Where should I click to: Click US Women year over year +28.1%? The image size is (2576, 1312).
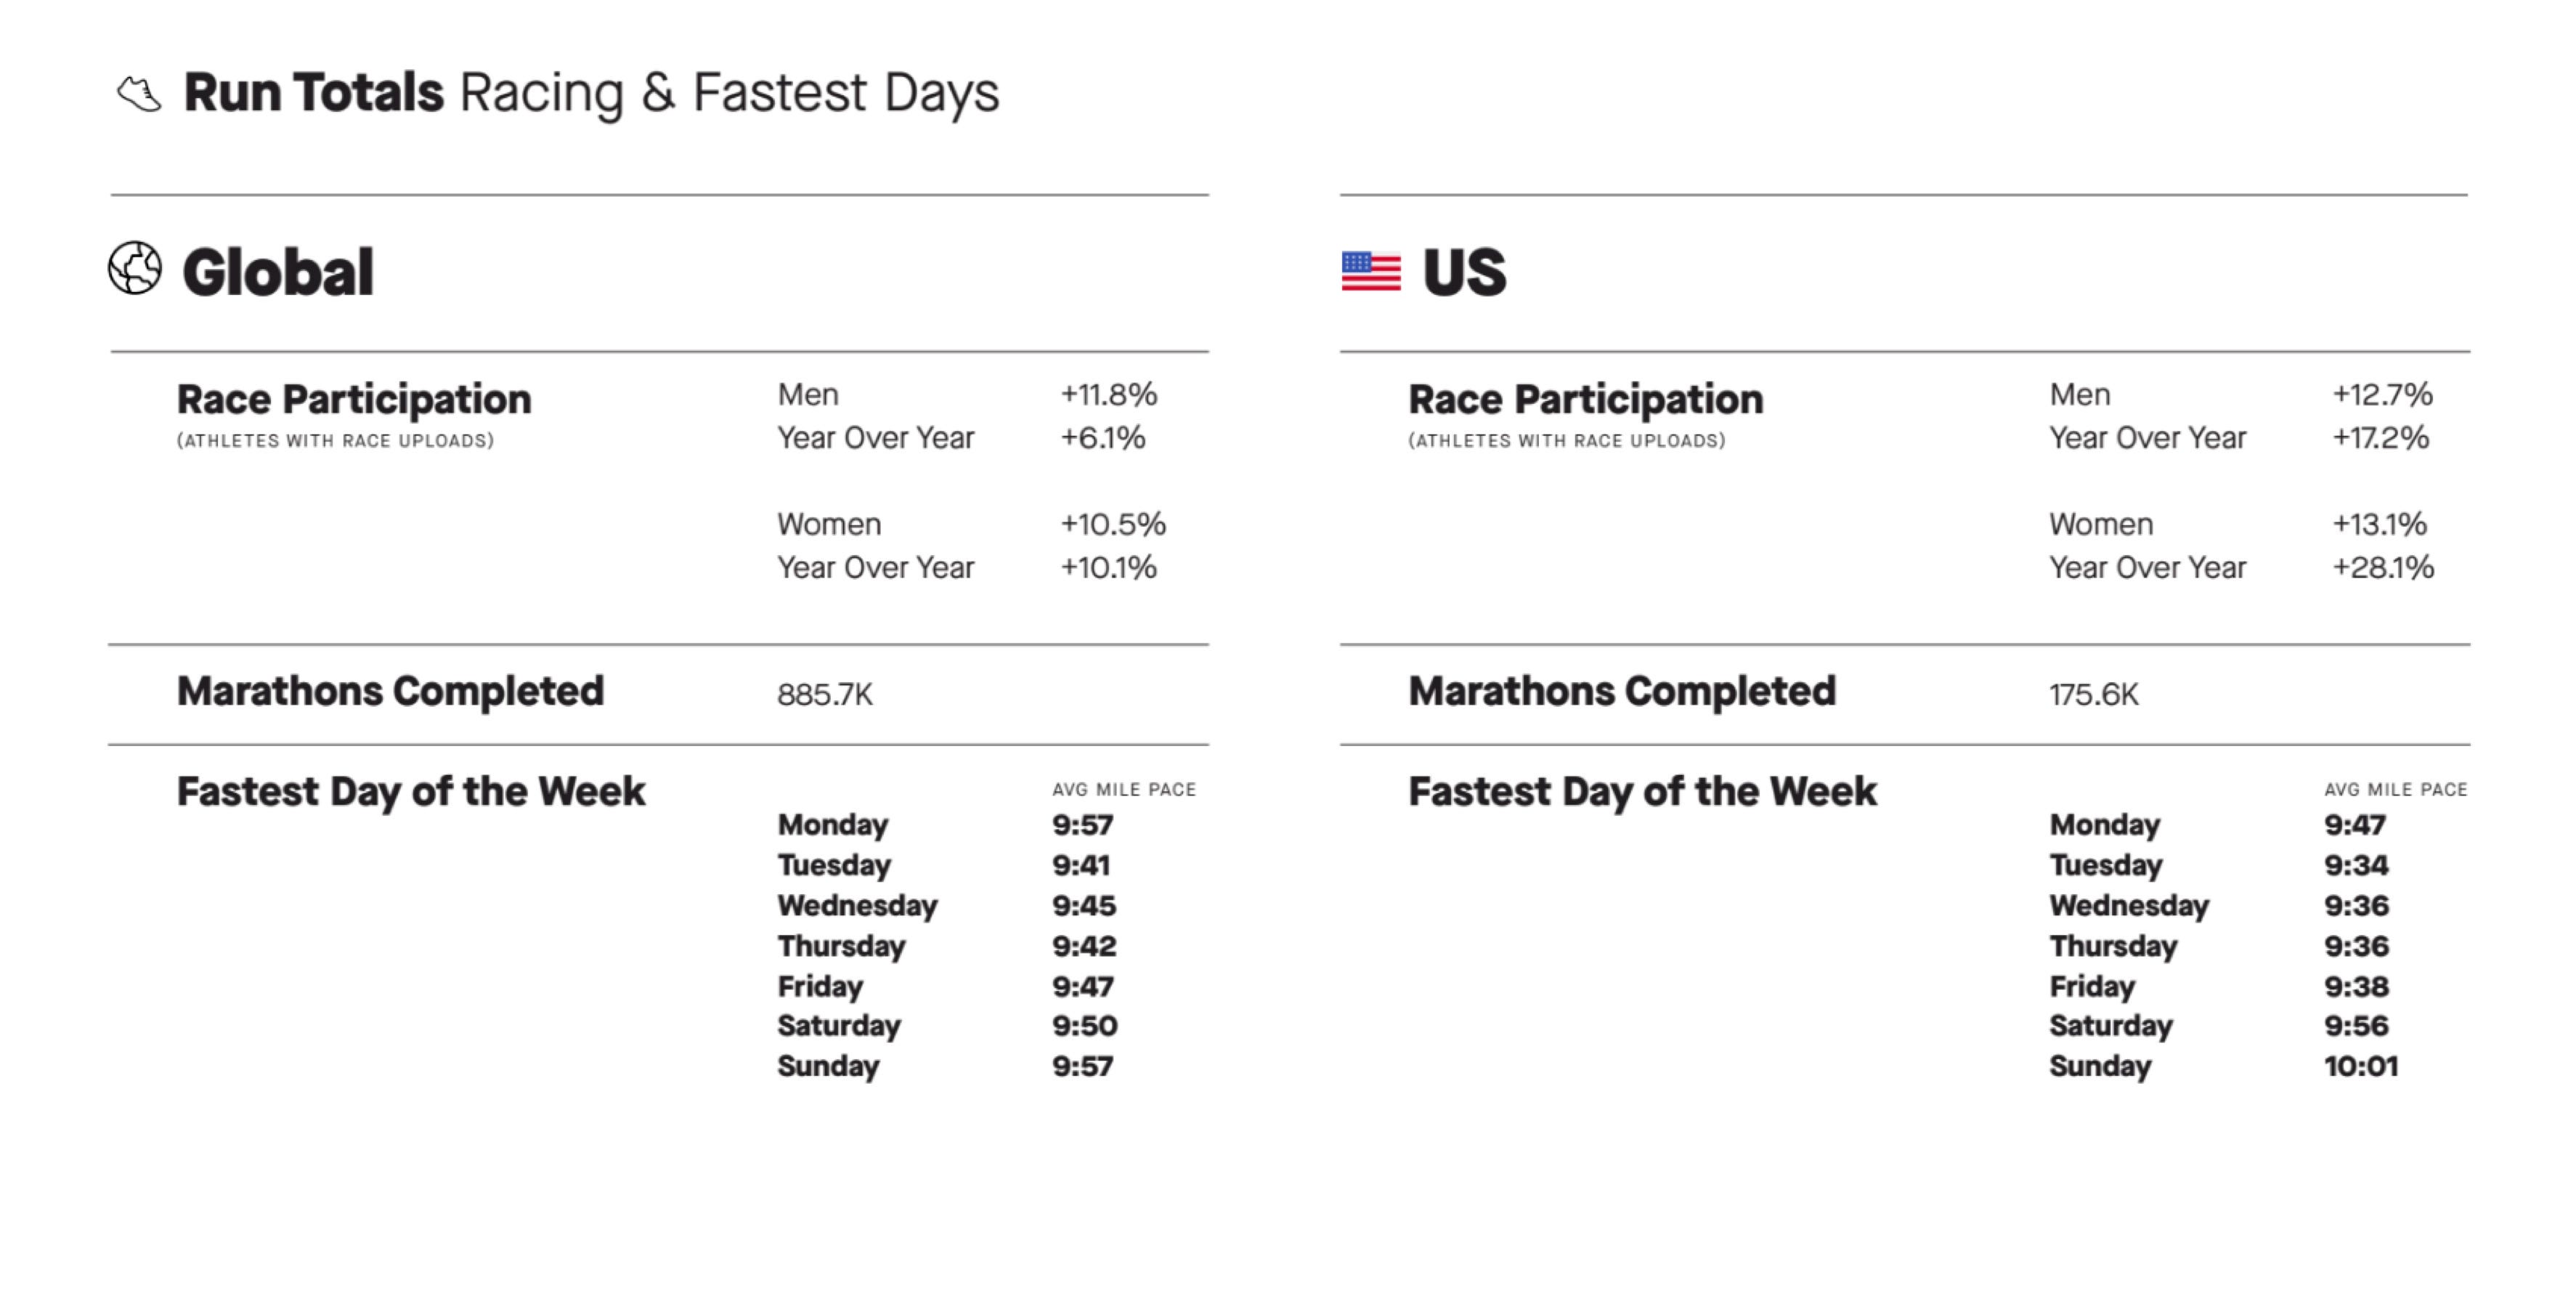pos(2383,567)
